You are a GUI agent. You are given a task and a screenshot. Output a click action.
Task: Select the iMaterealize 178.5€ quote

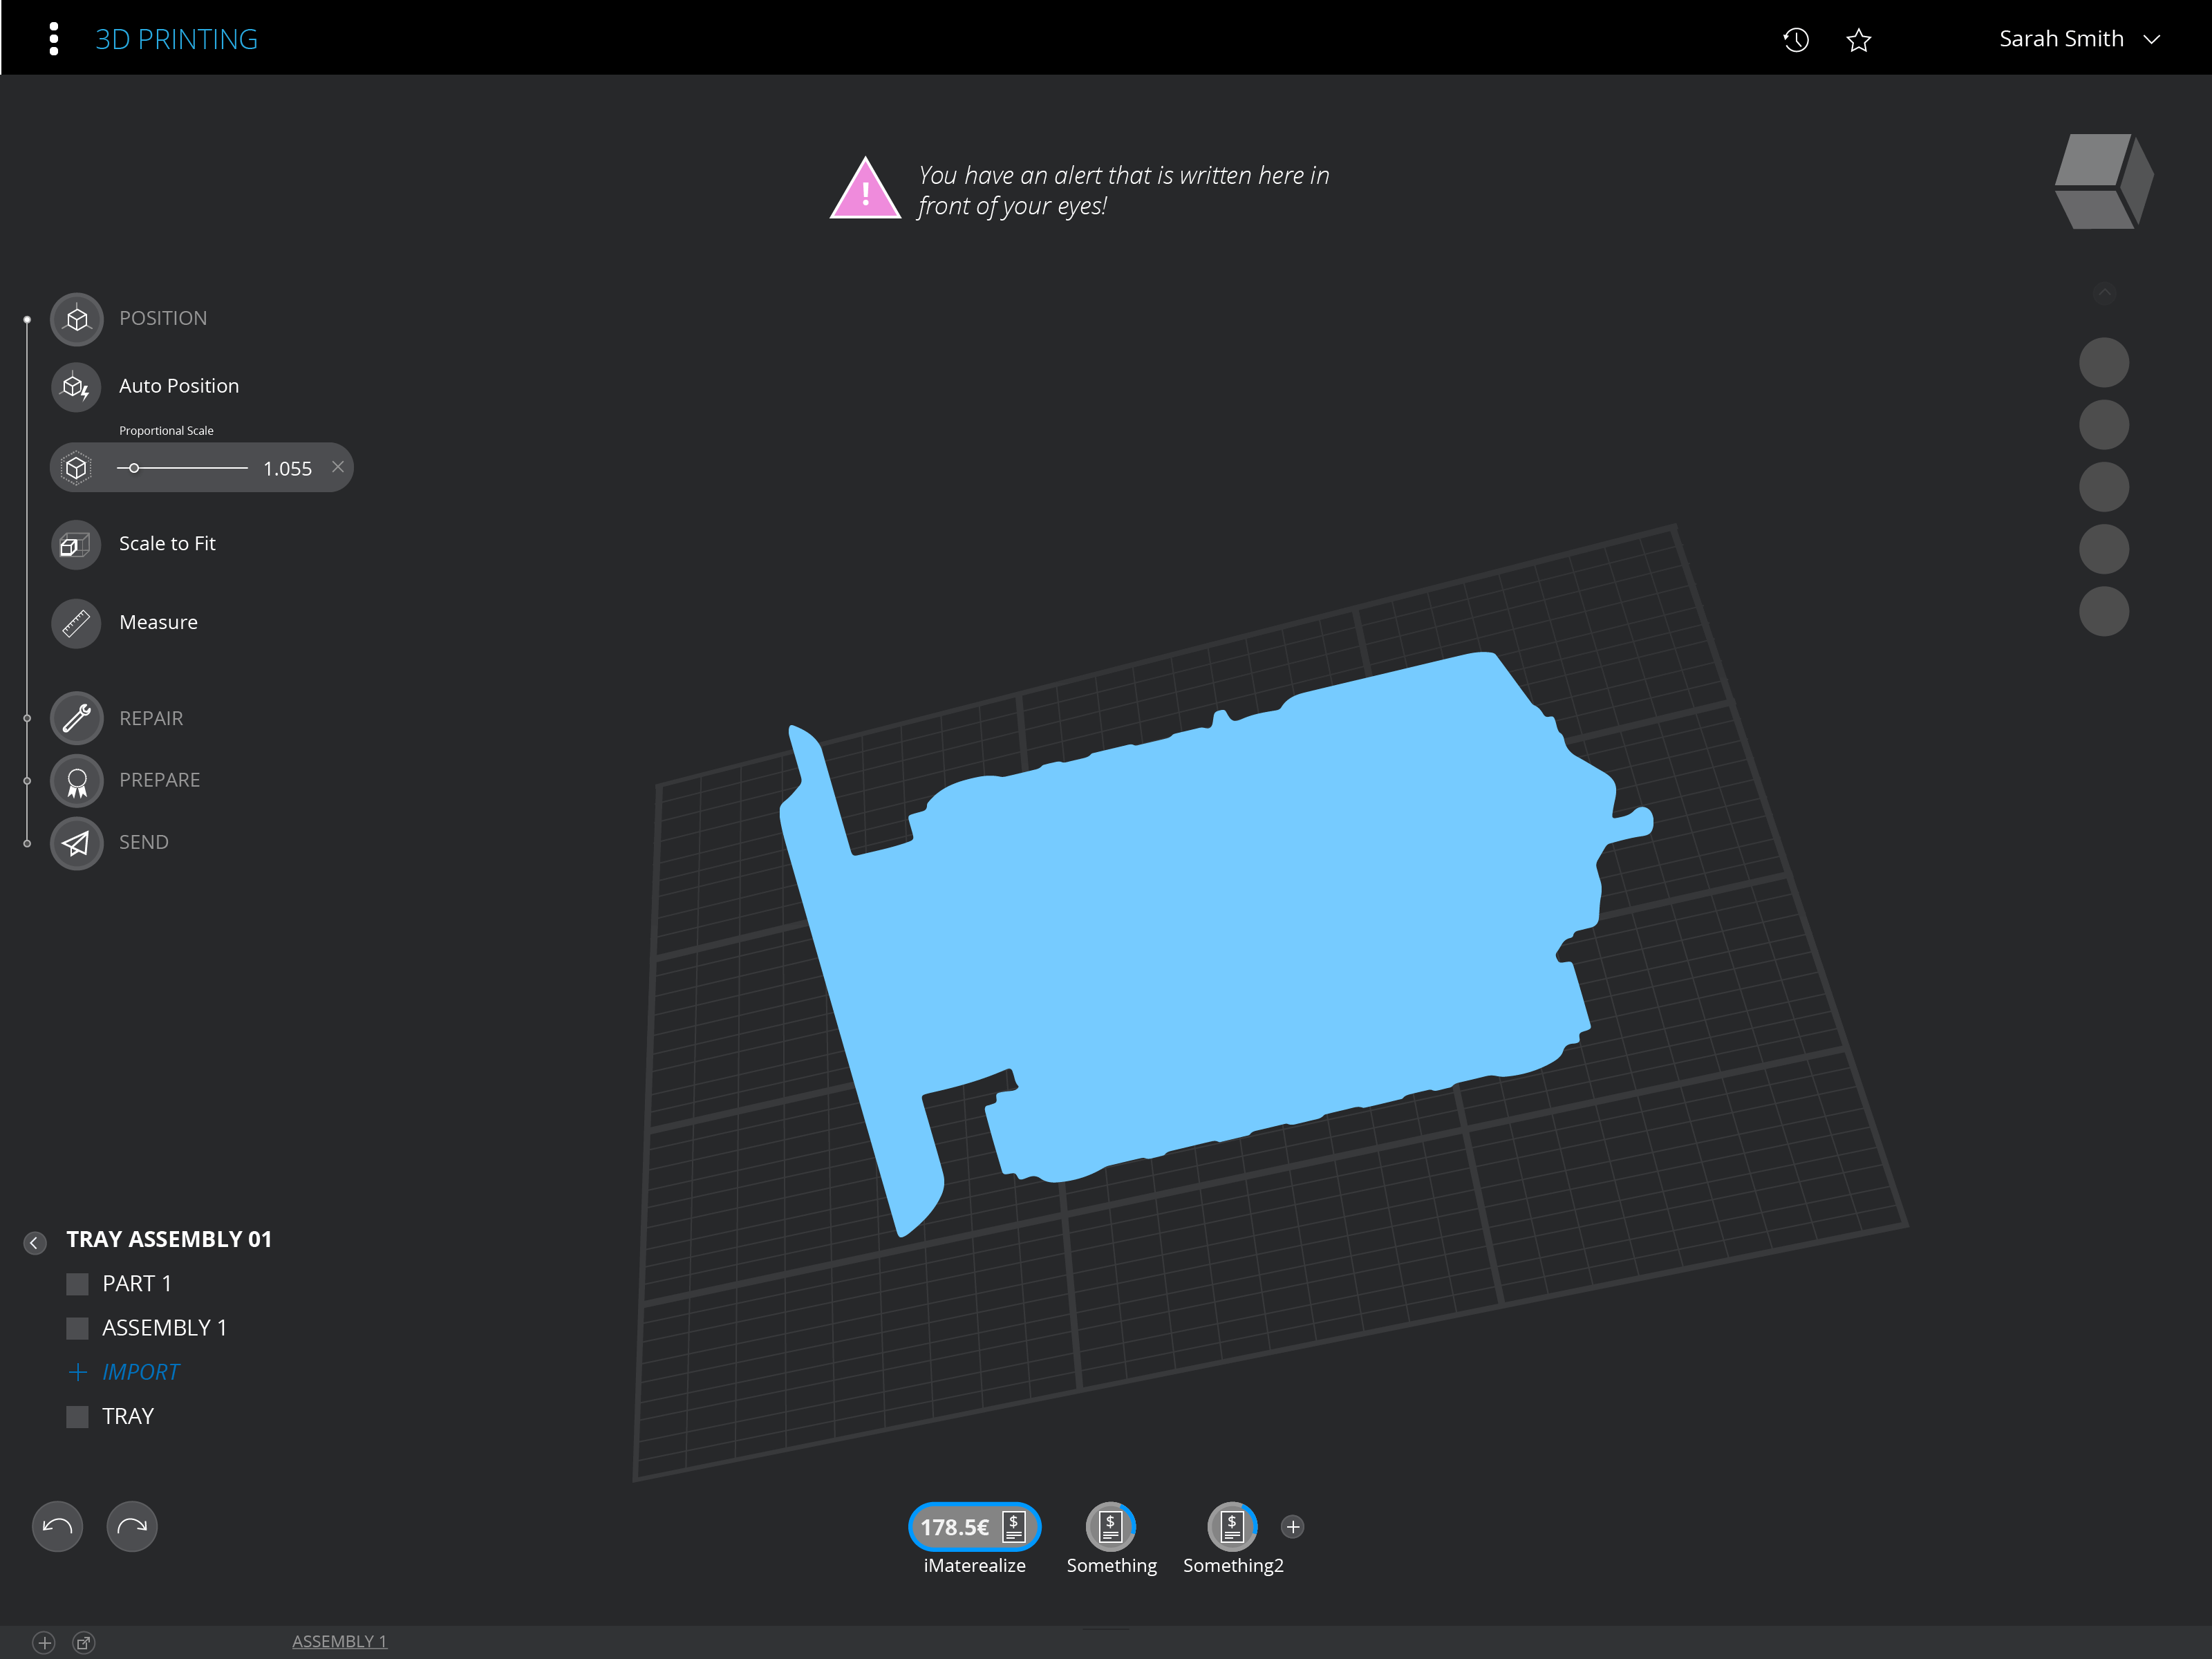[973, 1527]
